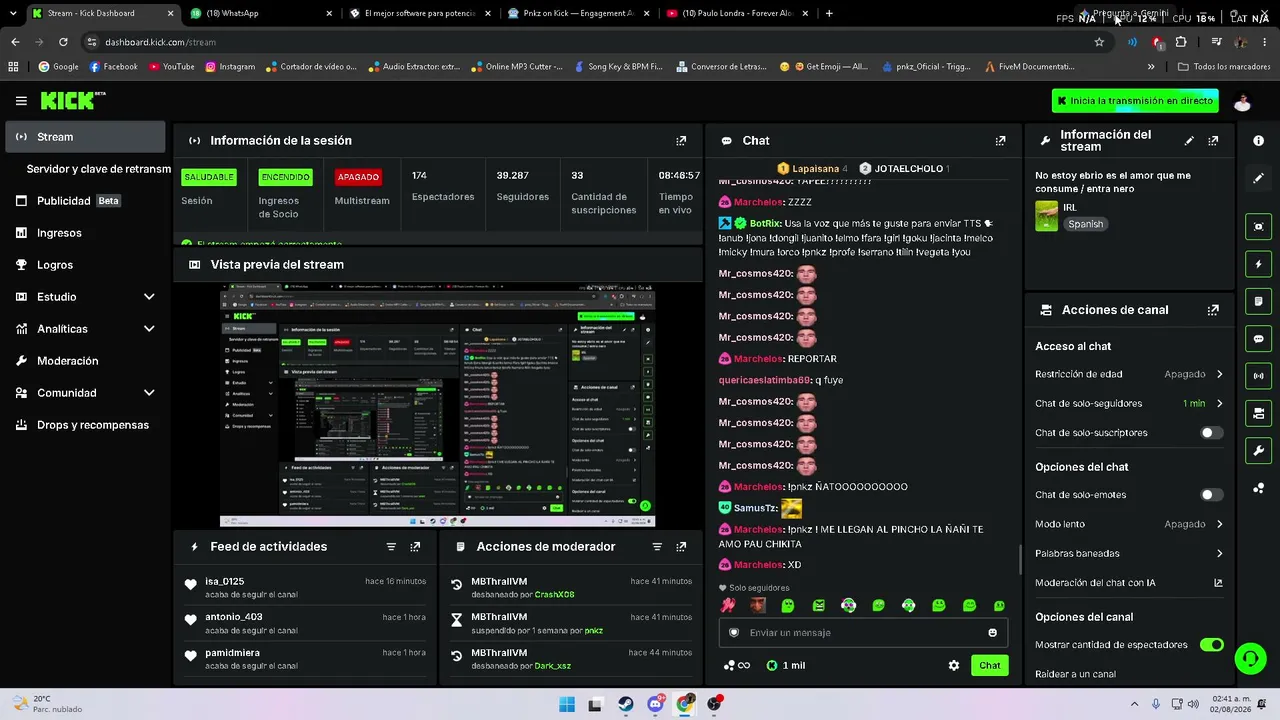Open Logros in the sidebar
Screen dimensions: 1280x720
(x=85, y=265)
